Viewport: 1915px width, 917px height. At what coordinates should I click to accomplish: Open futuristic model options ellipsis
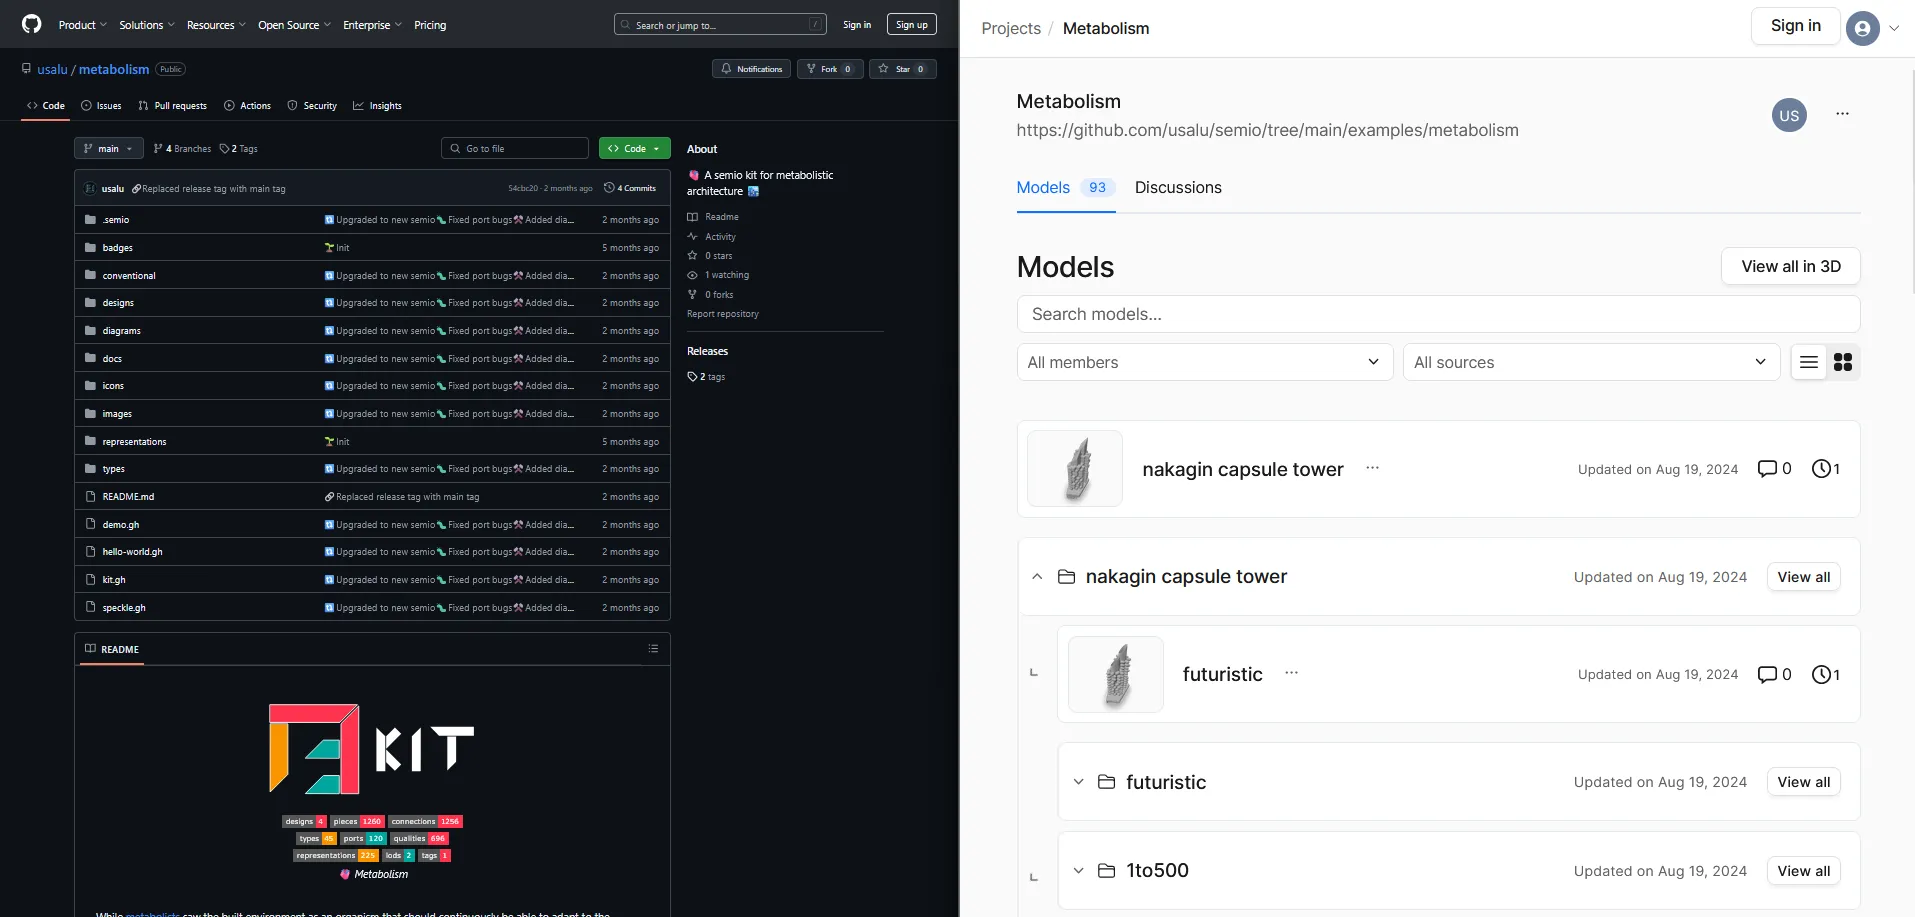pos(1291,673)
